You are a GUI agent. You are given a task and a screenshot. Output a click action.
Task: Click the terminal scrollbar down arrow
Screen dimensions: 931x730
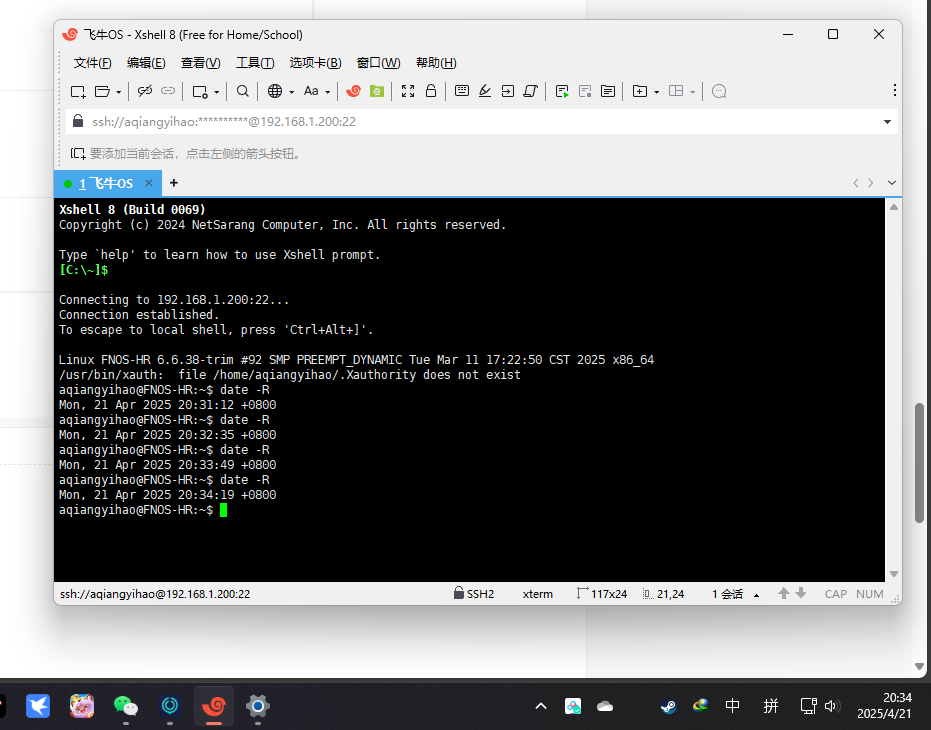pyautogui.click(x=894, y=574)
